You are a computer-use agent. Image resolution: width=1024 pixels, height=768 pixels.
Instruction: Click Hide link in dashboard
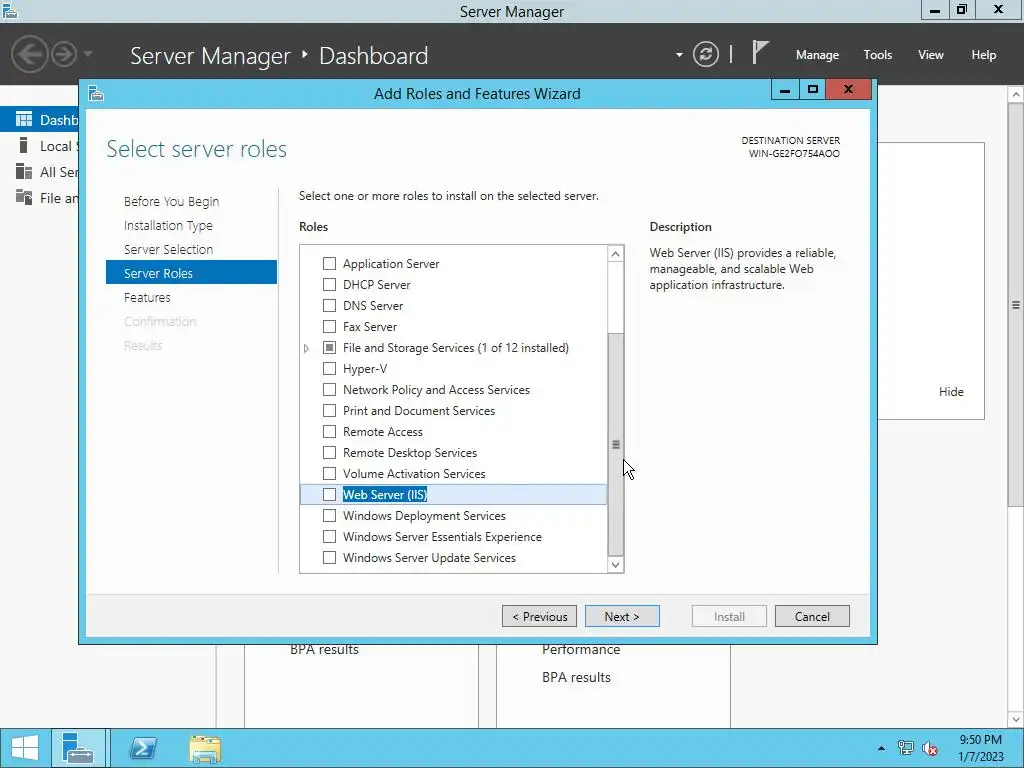tap(951, 391)
